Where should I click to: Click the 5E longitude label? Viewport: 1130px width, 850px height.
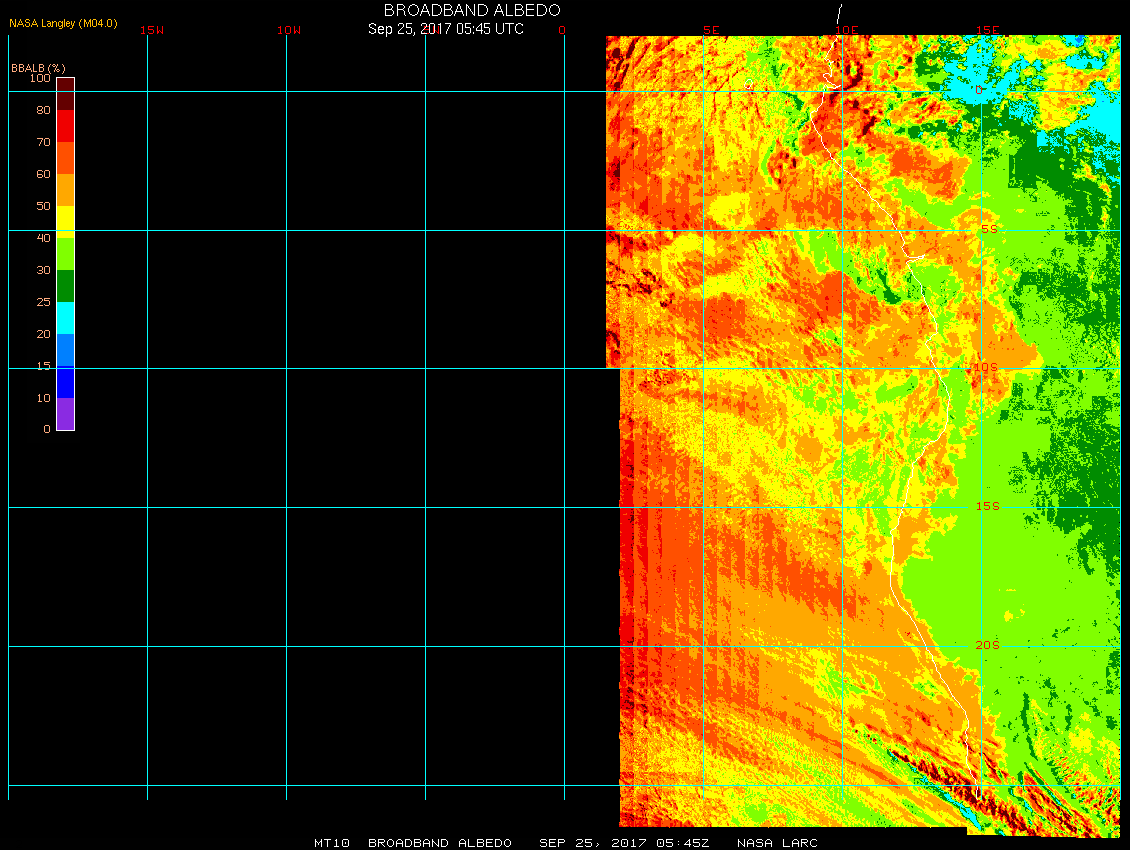711,30
